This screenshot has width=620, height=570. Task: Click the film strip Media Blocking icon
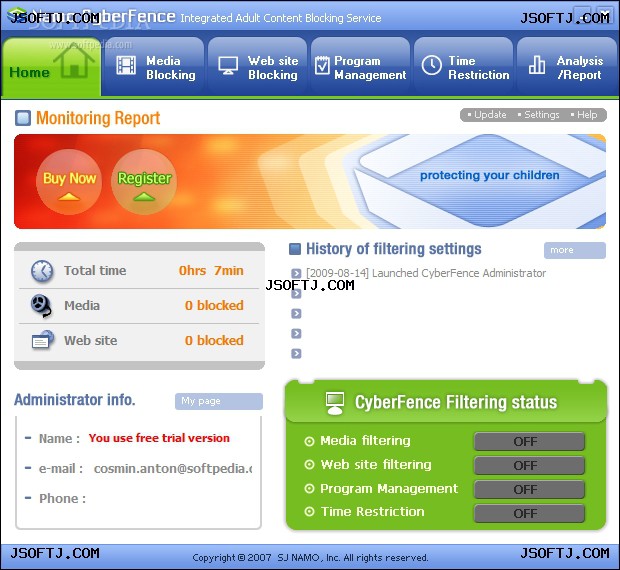pos(126,65)
